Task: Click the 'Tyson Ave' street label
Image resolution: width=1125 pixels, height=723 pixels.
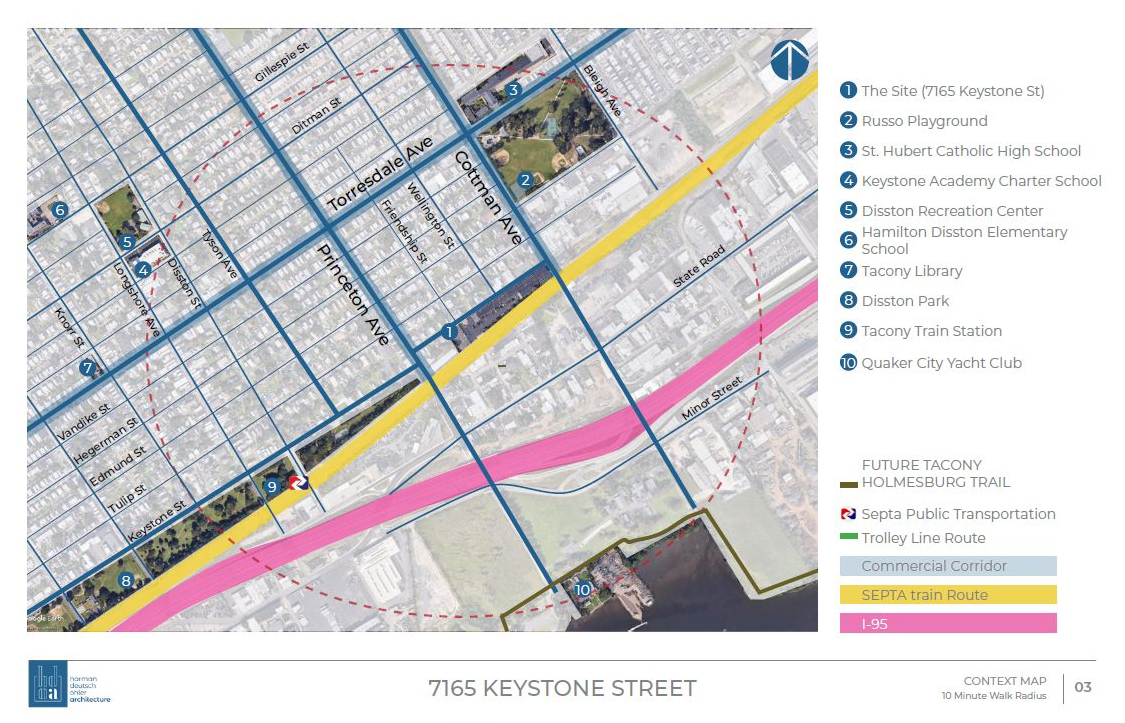Action: click(x=219, y=254)
